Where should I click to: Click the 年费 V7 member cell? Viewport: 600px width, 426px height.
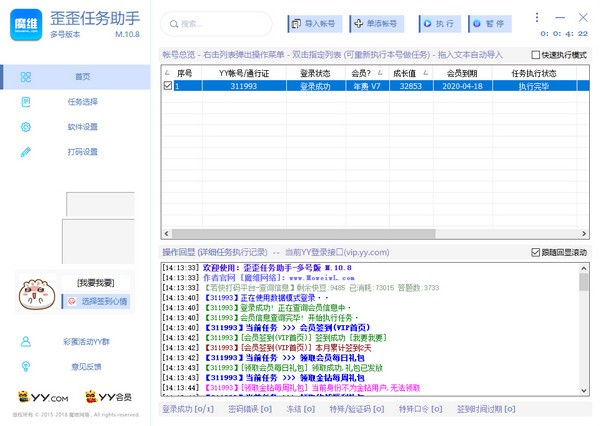click(367, 86)
